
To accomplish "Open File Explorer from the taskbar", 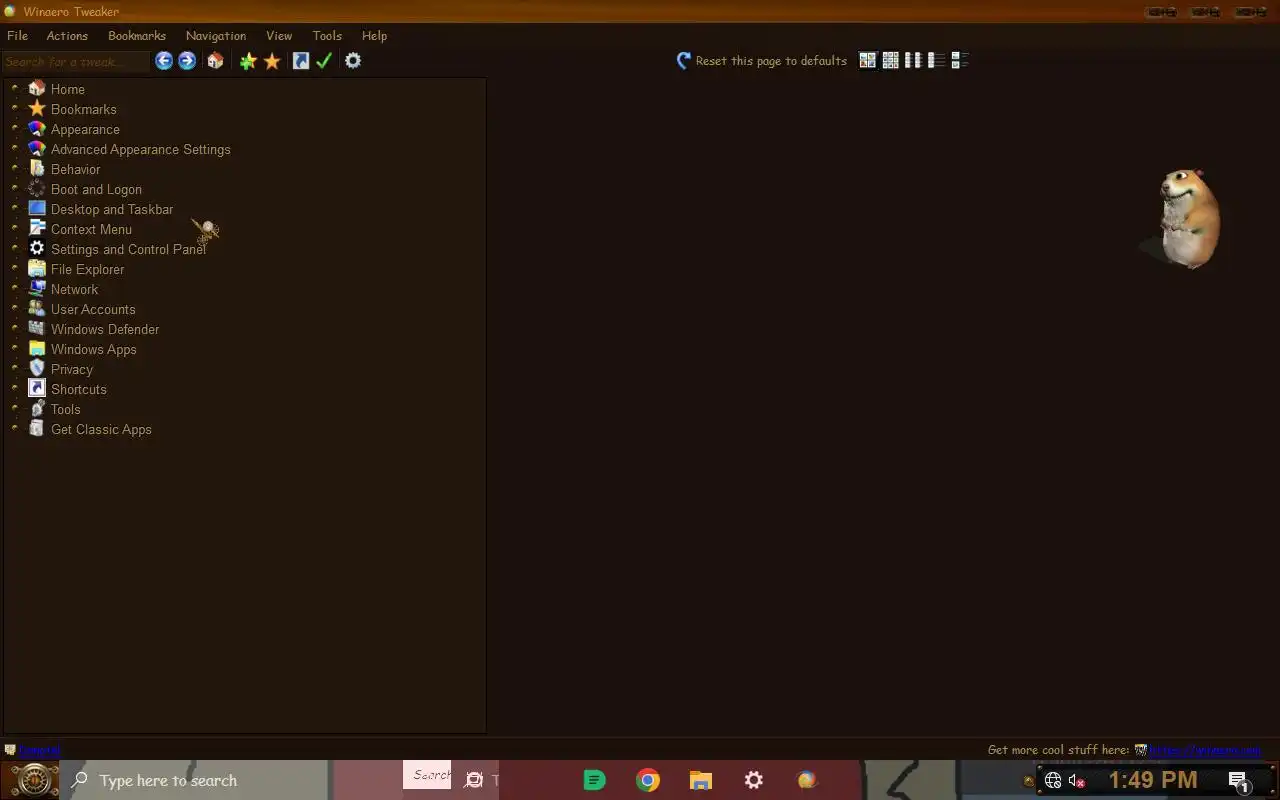I will pyautogui.click(x=701, y=780).
